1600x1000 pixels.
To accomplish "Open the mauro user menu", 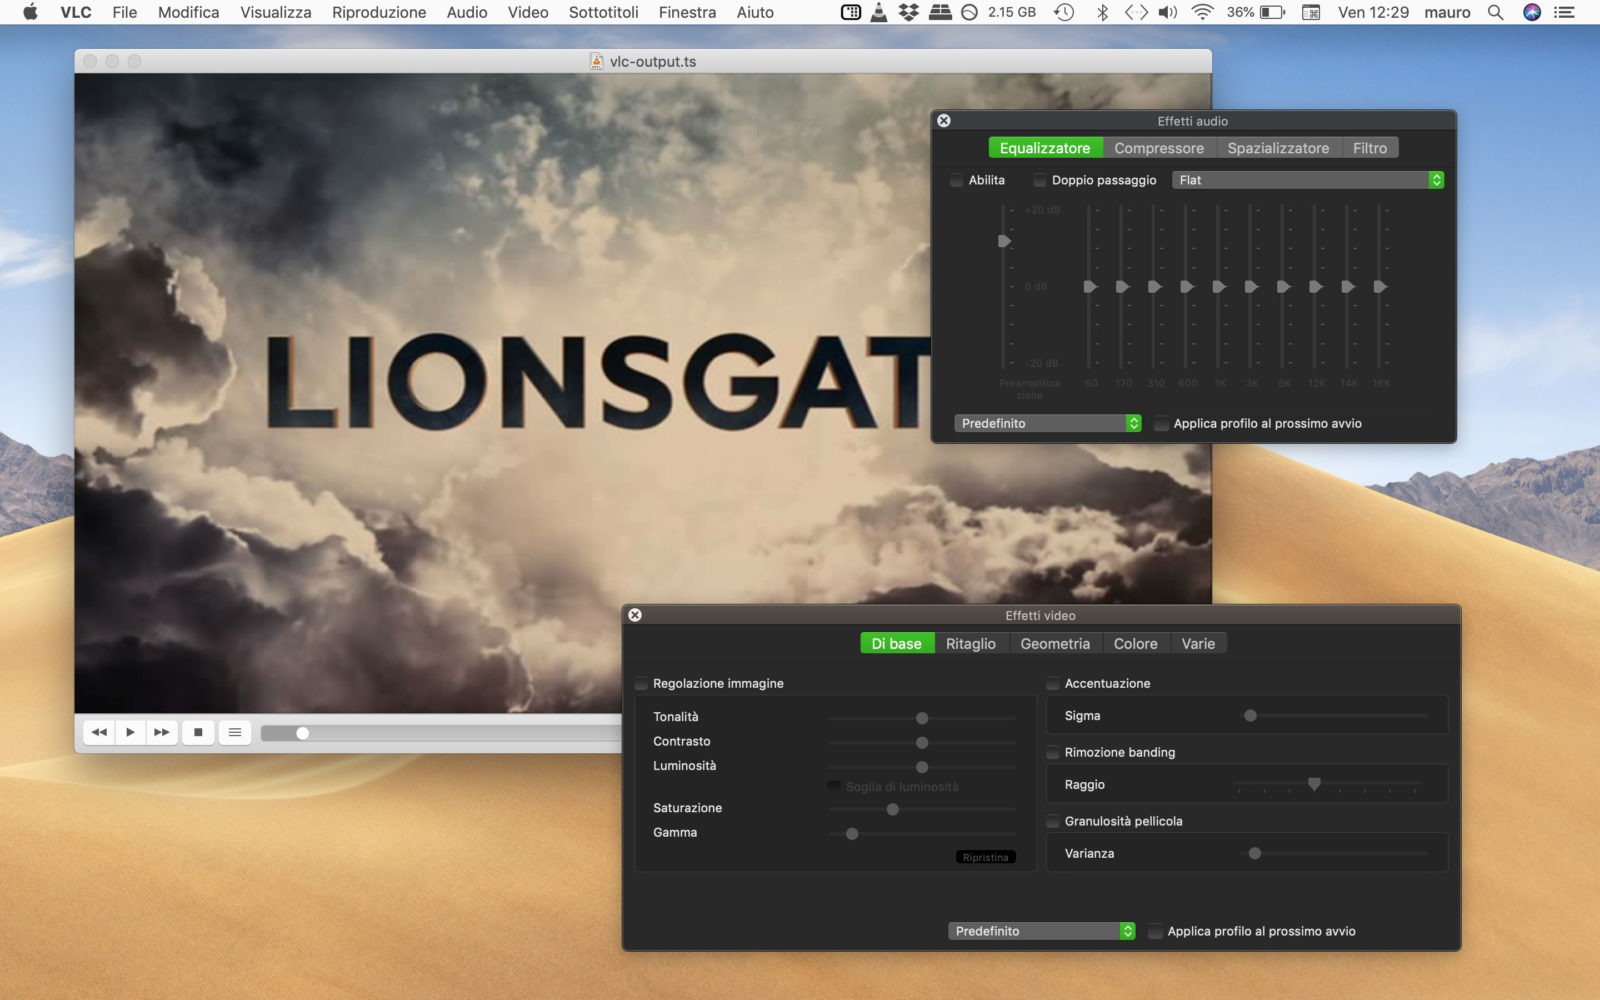I will (1447, 12).
